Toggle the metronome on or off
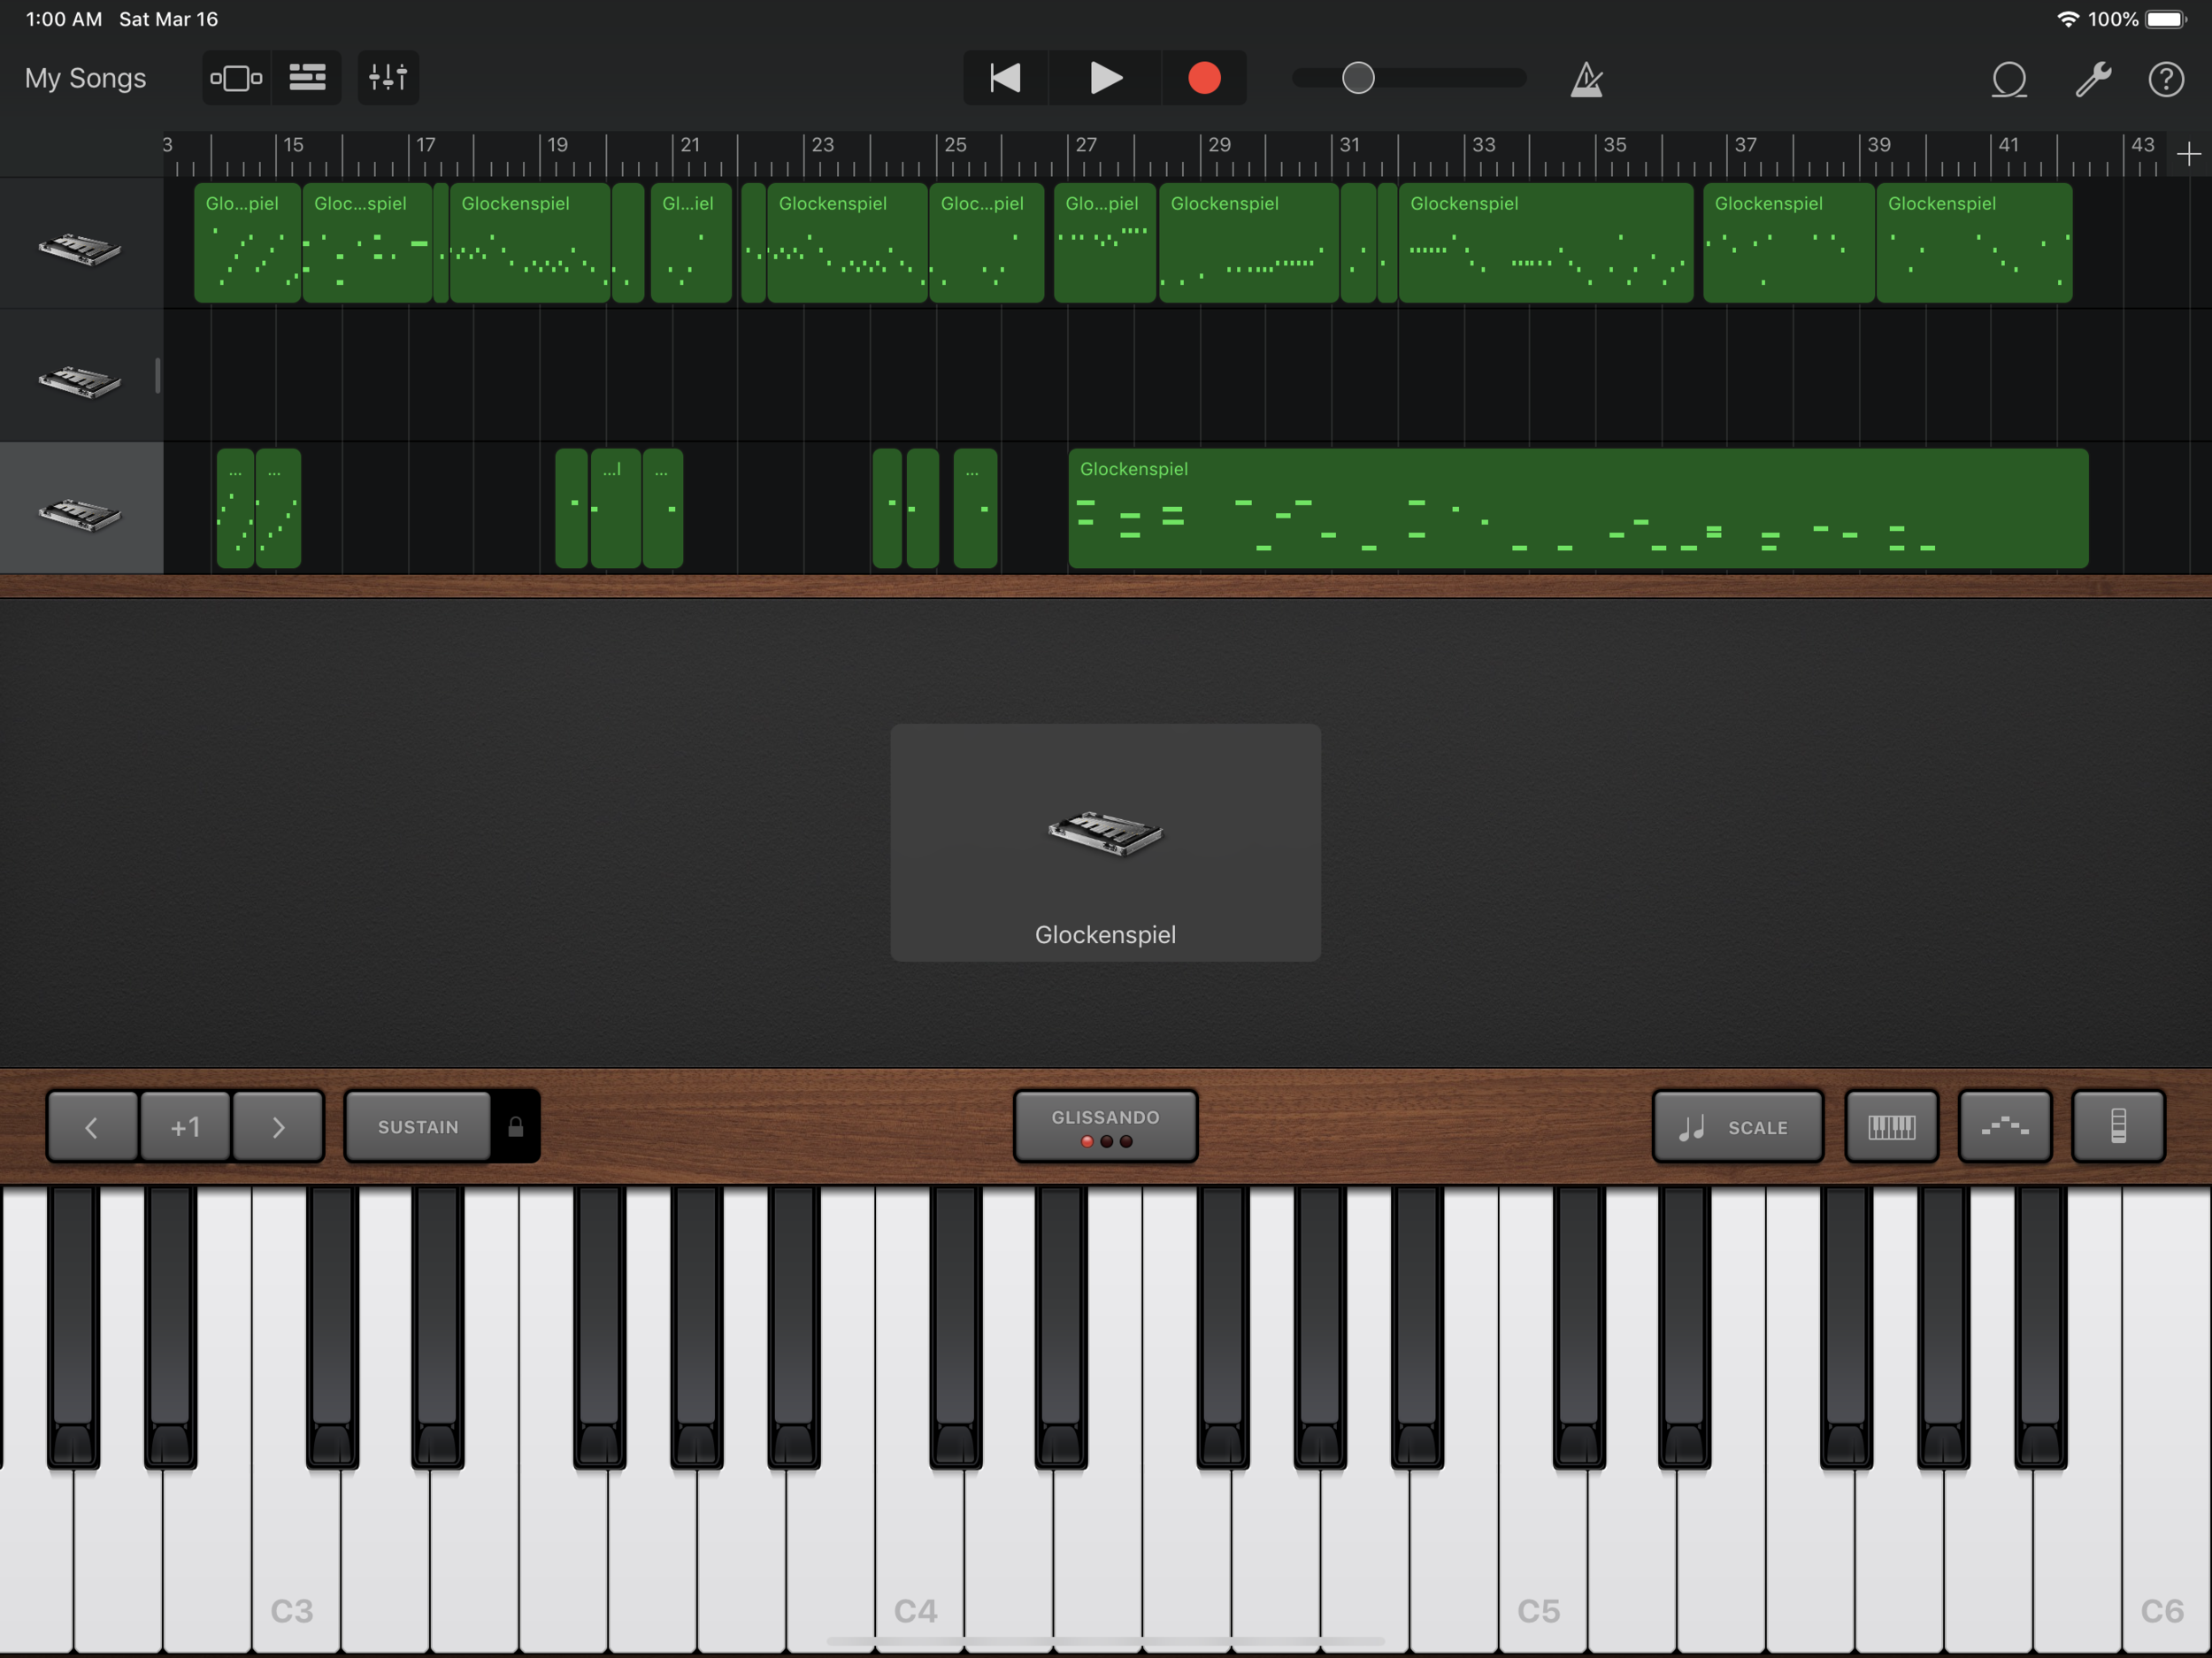 coord(1586,79)
